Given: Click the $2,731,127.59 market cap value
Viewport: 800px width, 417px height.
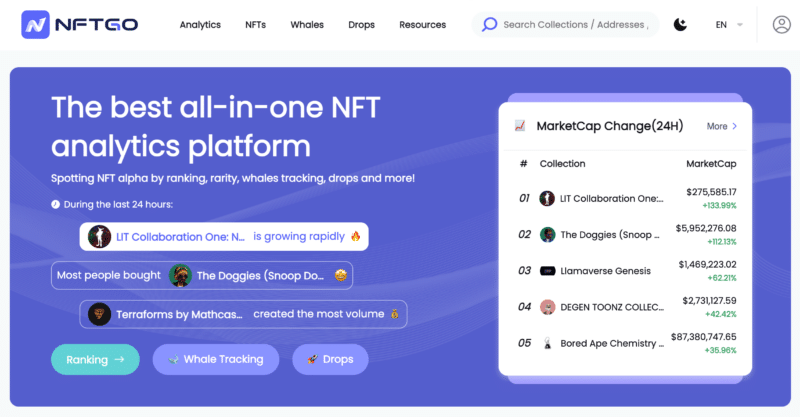Looking at the screenshot, I should pyautogui.click(x=709, y=301).
